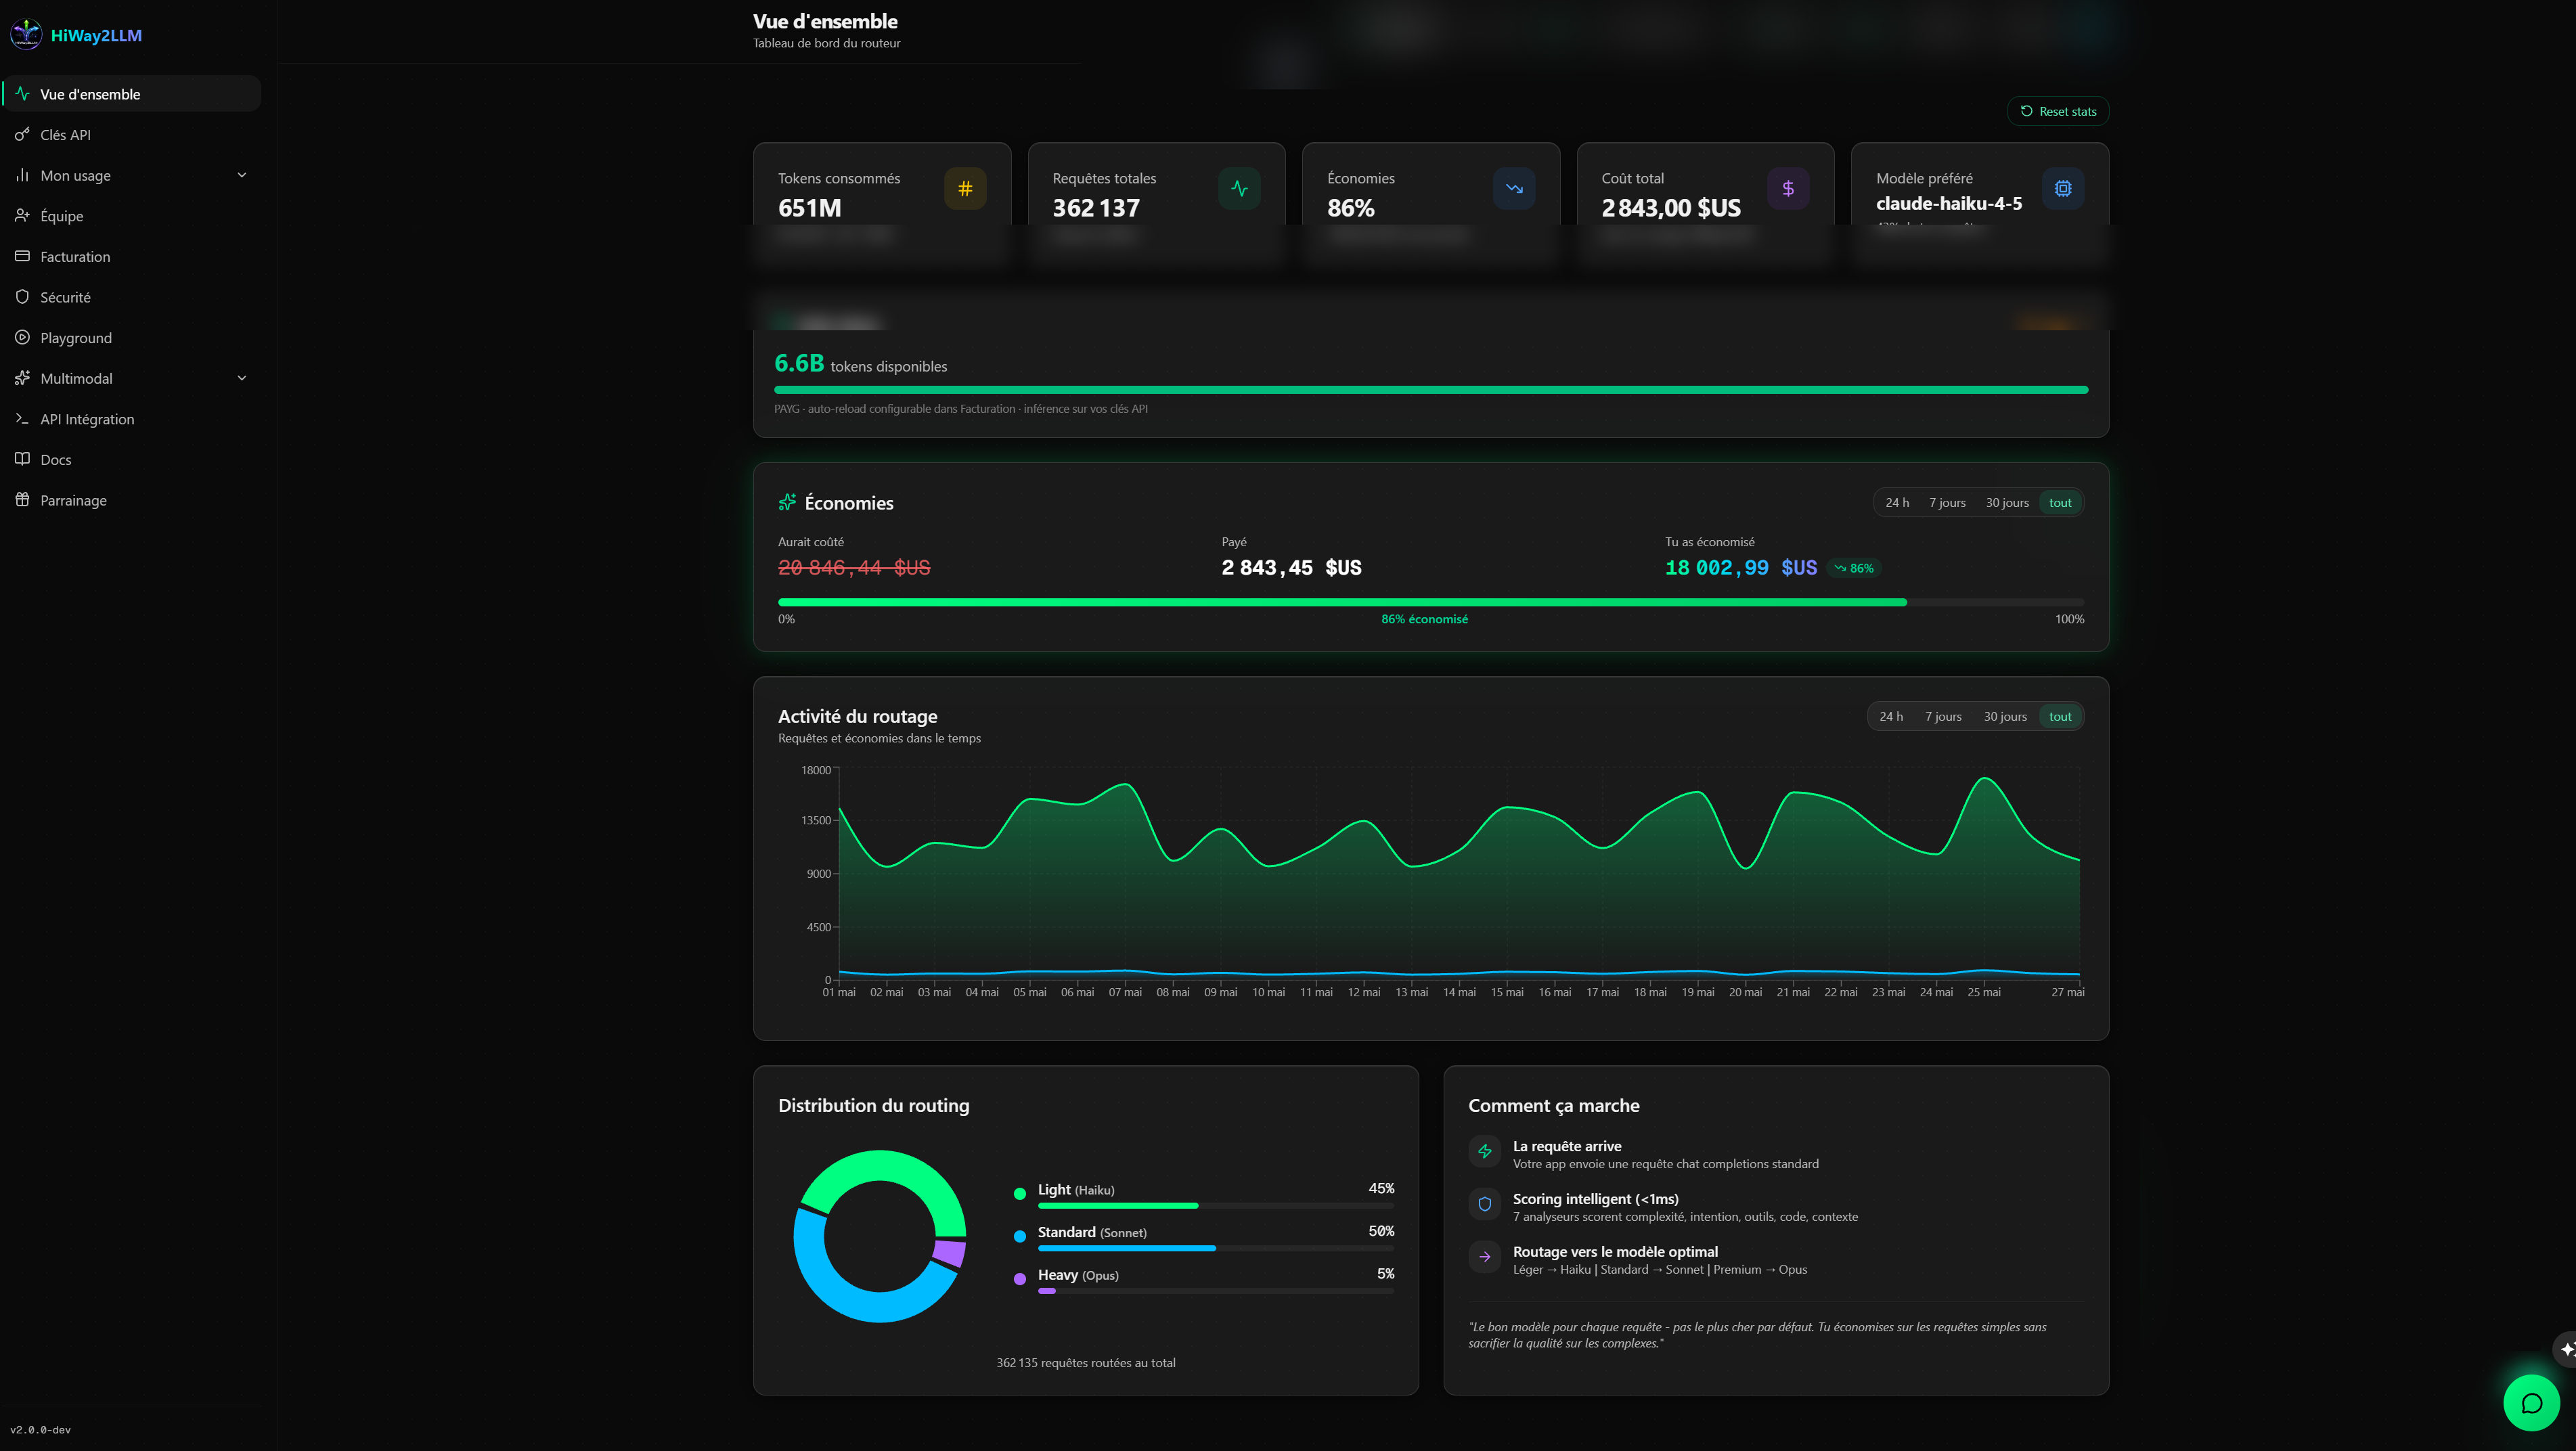
Task: Click the Standard (Sonnet) blue dot
Action: pyautogui.click(x=1020, y=1236)
